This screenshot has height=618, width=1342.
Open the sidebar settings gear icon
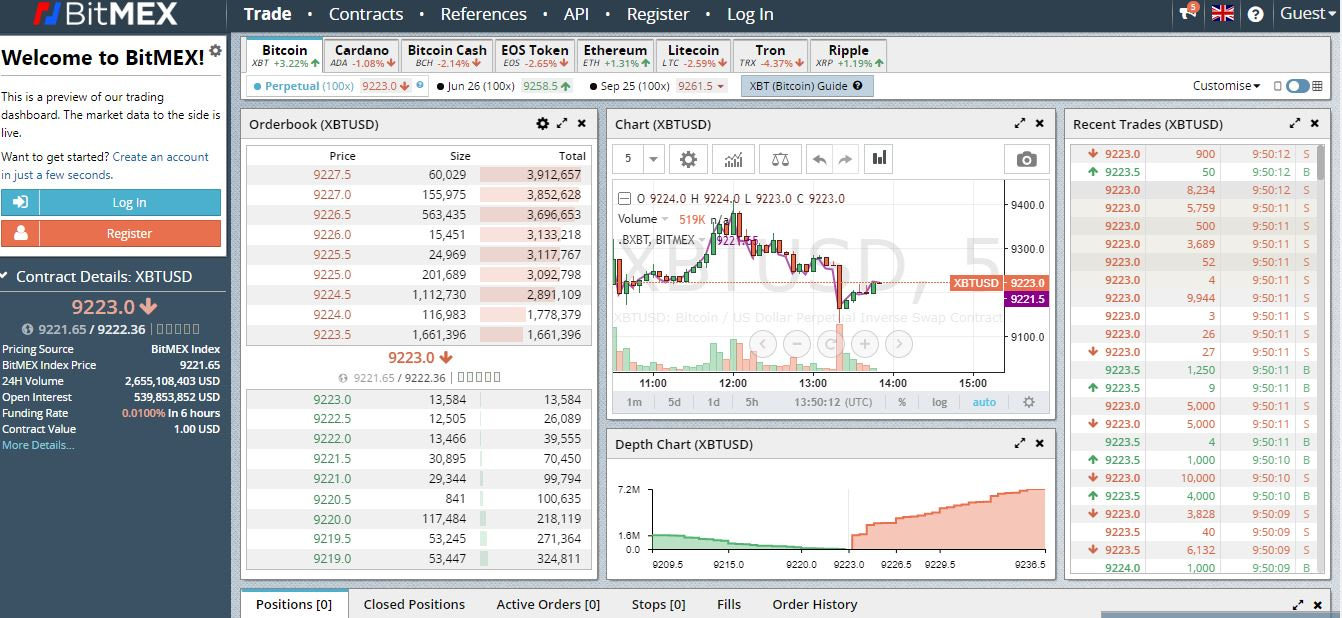(215, 50)
